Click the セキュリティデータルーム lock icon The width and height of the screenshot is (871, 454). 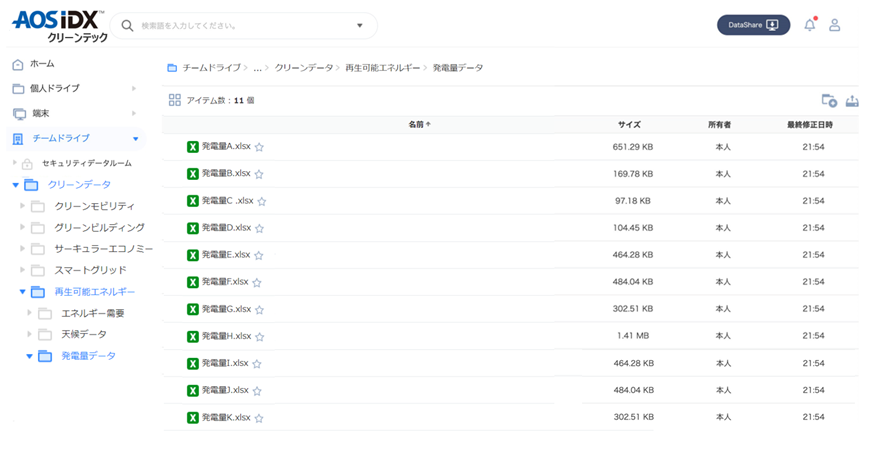click(x=27, y=164)
